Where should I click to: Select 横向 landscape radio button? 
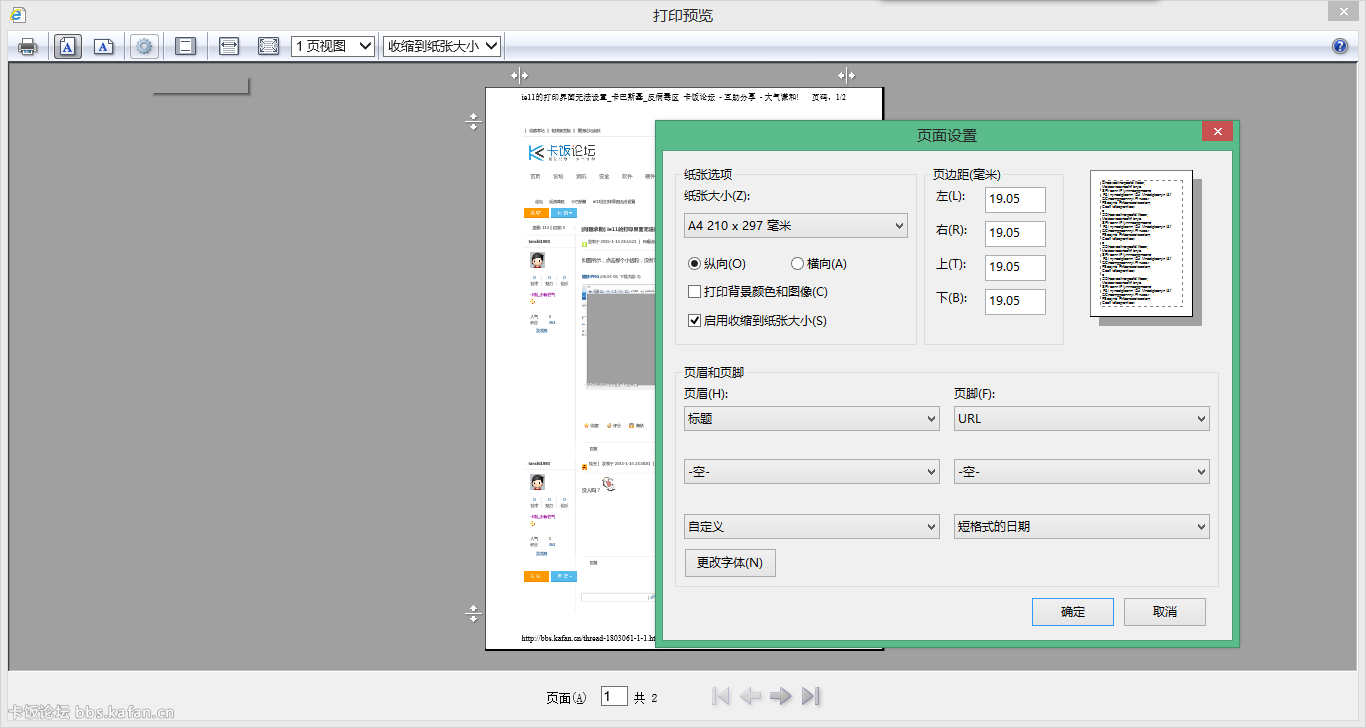(x=798, y=264)
